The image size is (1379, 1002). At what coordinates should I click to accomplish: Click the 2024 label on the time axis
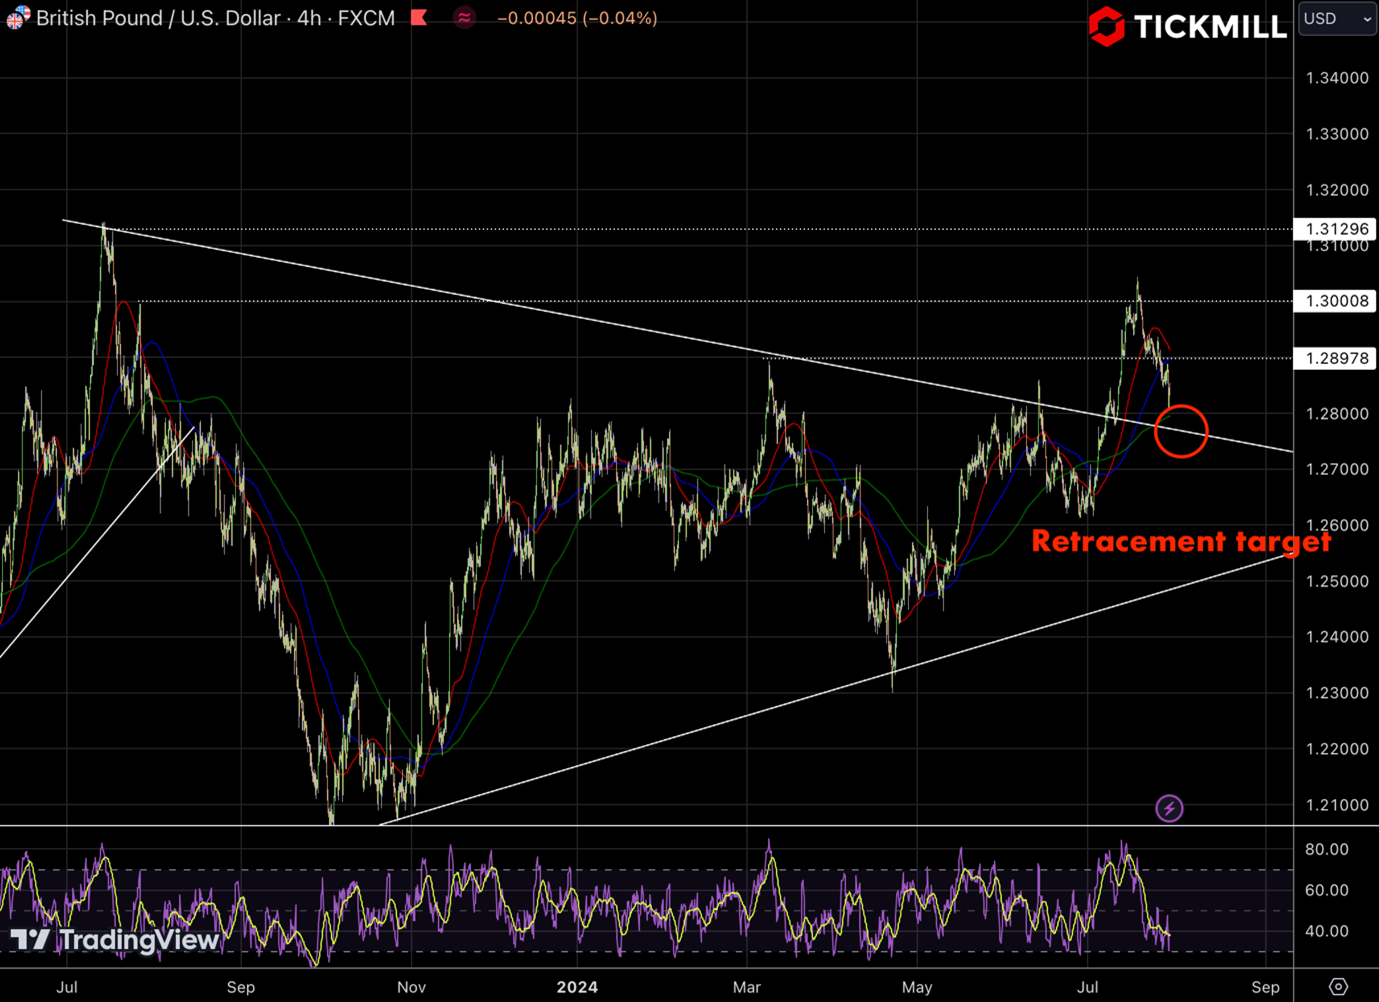tap(577, 987)
